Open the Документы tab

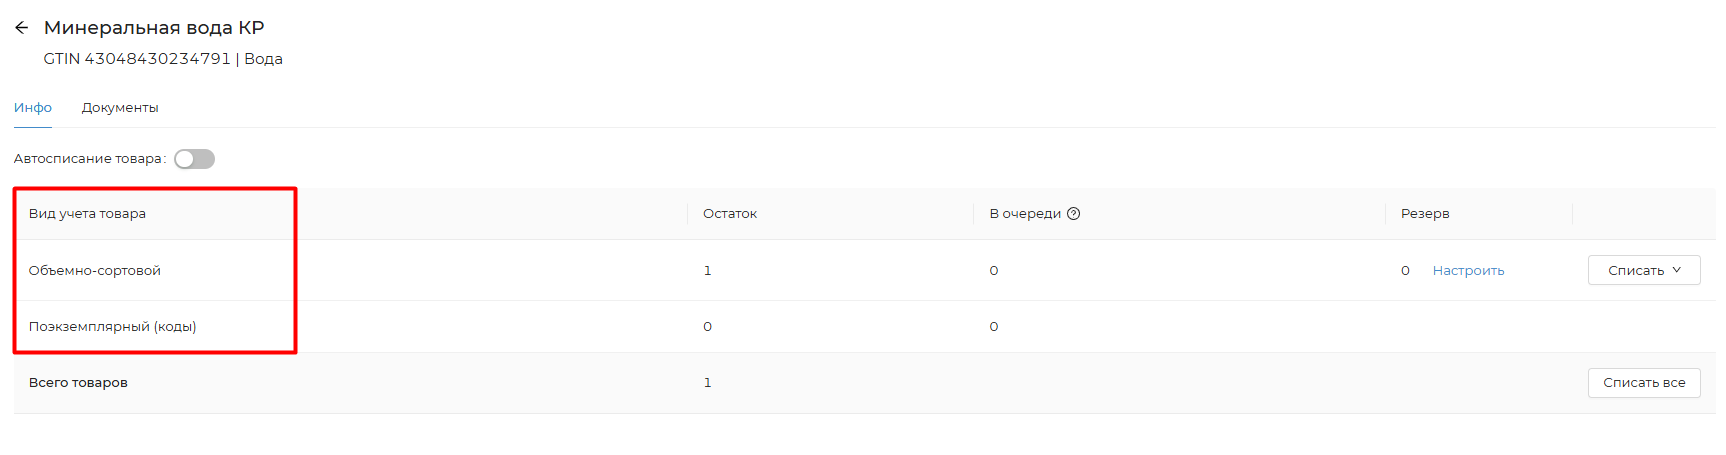coord(120,108)
